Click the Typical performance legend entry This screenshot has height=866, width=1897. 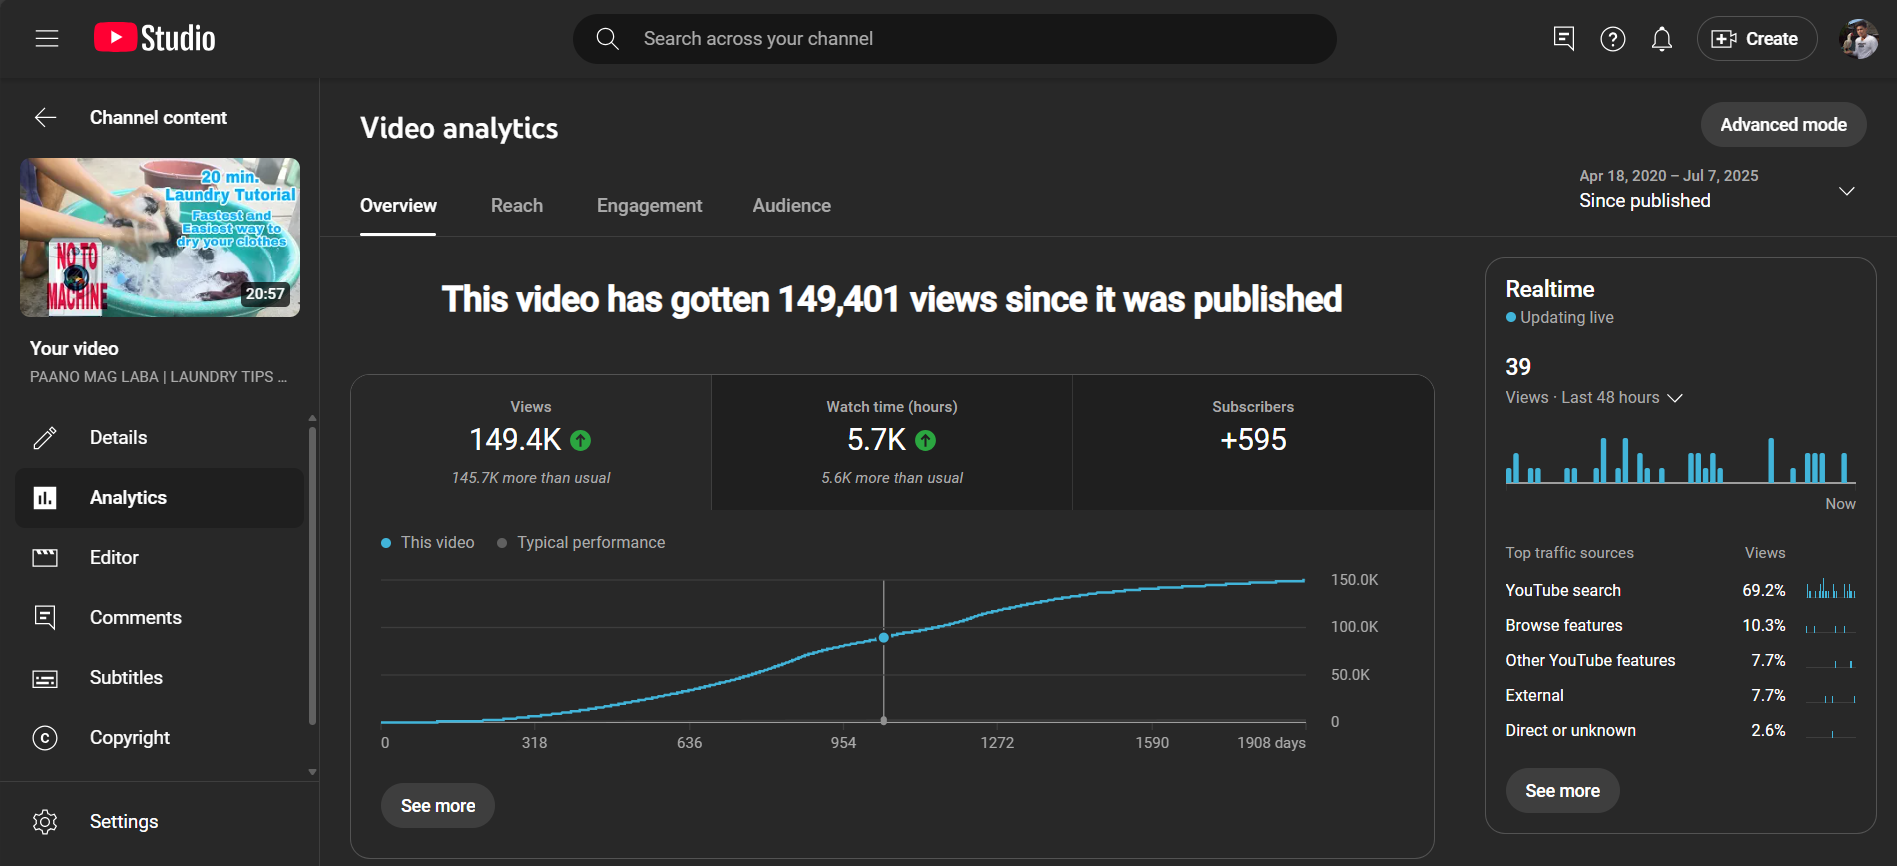pyautogui.click(x=581, y=542)
